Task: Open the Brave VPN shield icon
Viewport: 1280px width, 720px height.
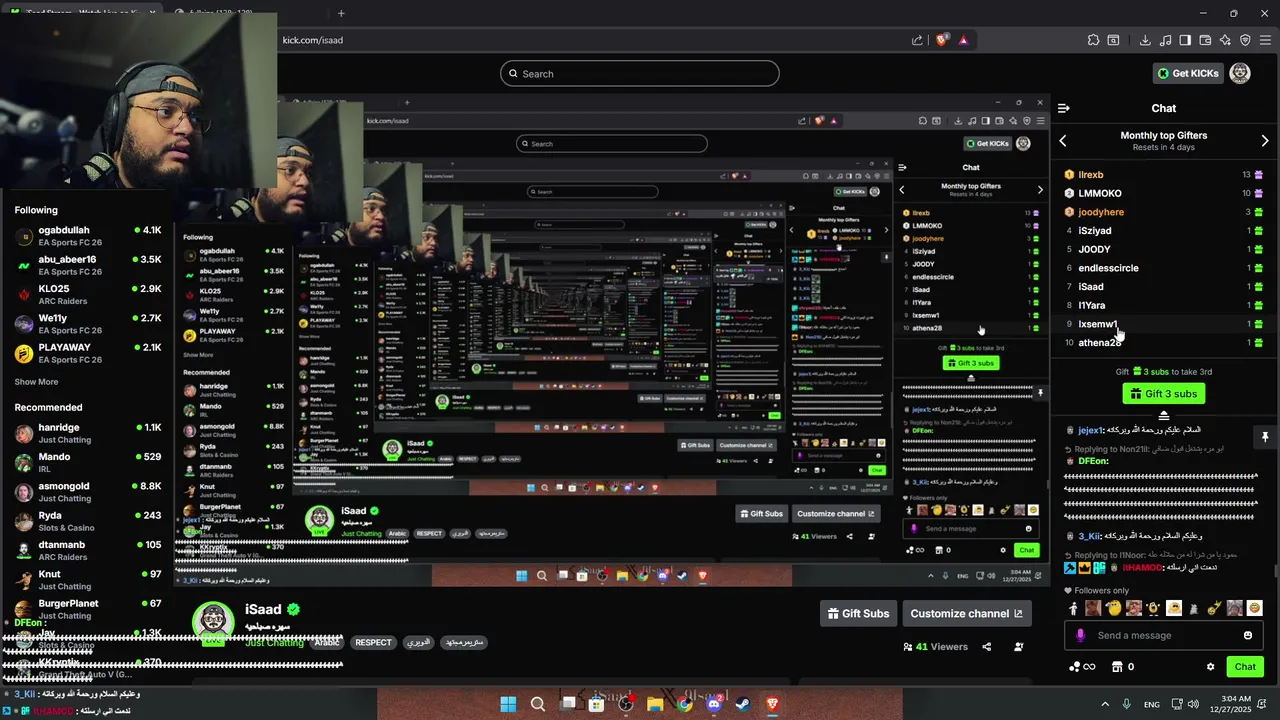Action: pos(1245,40)
